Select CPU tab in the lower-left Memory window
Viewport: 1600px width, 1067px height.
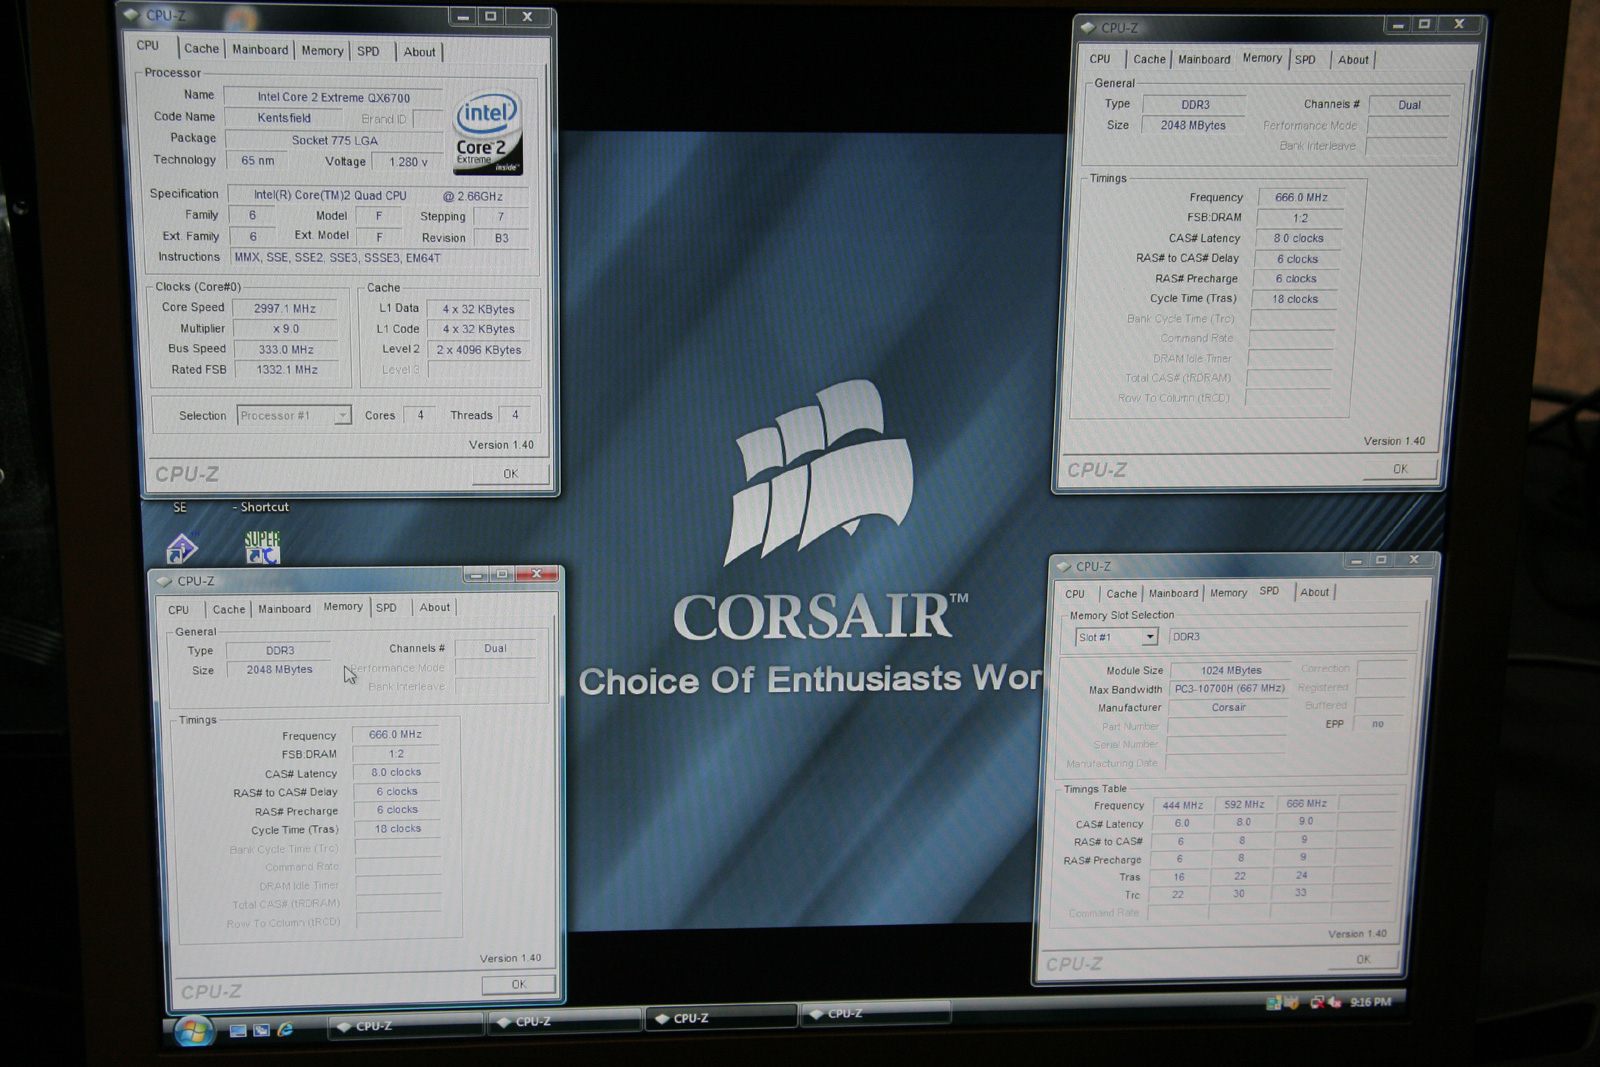pyautogui.click(x=179, y=609)
